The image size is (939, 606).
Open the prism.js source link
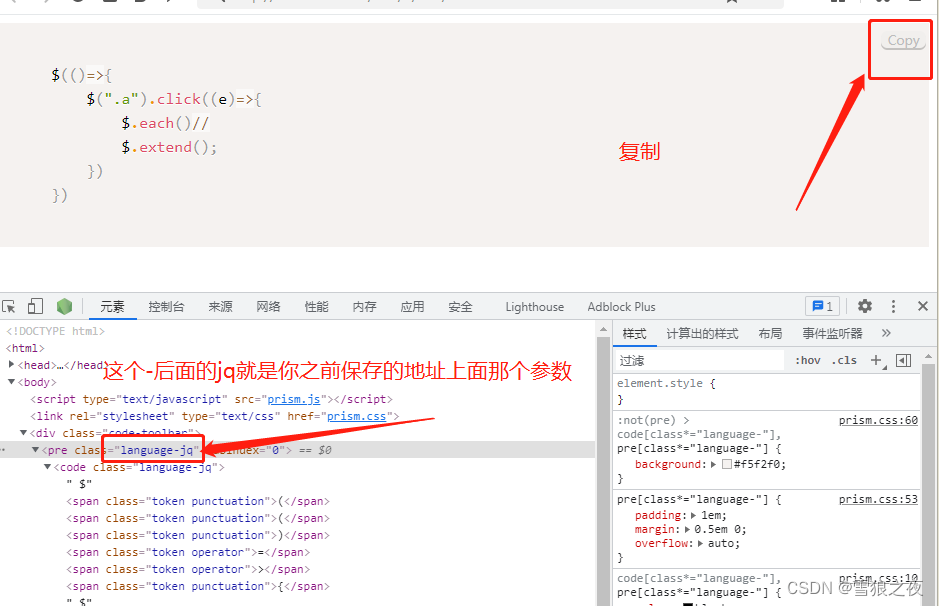293,399
